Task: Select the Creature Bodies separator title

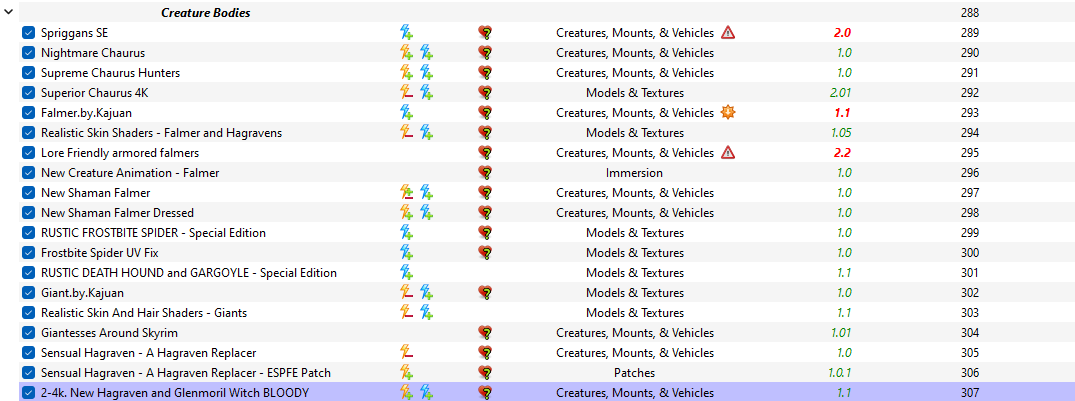Action: click(x=206, y=12)
